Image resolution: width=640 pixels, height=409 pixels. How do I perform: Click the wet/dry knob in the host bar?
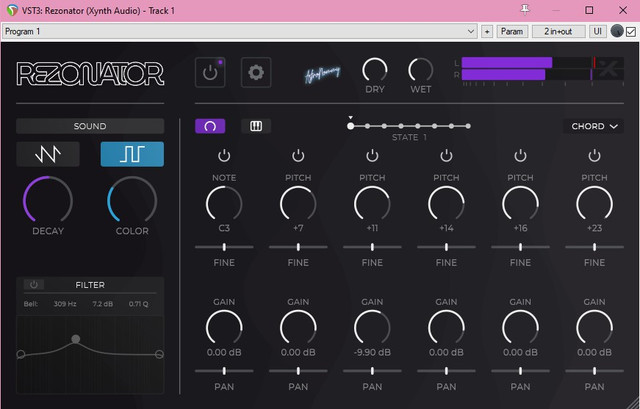click(x=617, y=31)
